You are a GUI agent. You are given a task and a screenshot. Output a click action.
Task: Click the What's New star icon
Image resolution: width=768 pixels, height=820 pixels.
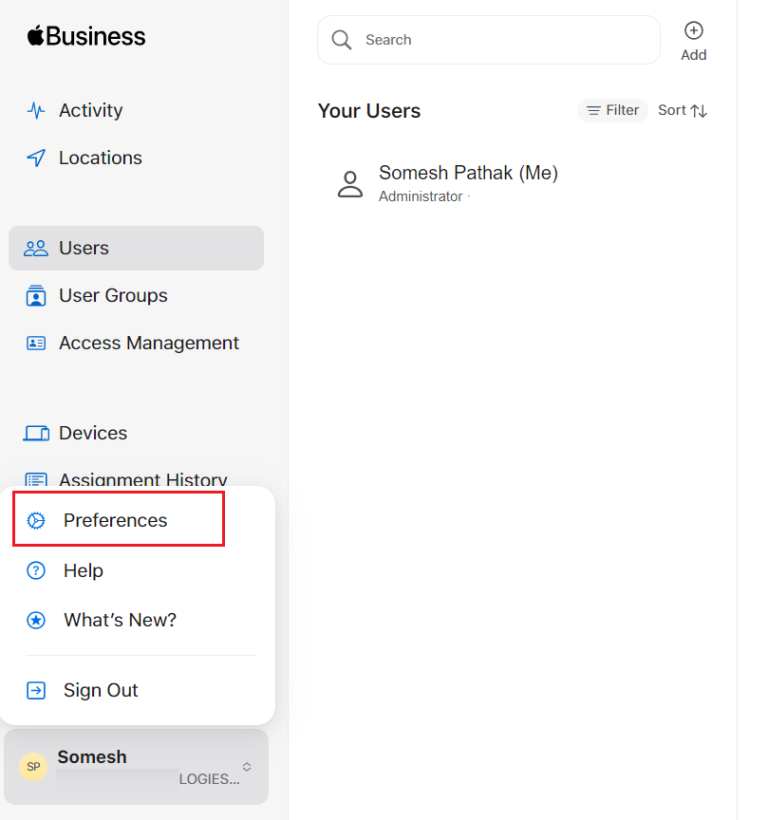pos(36,620)
